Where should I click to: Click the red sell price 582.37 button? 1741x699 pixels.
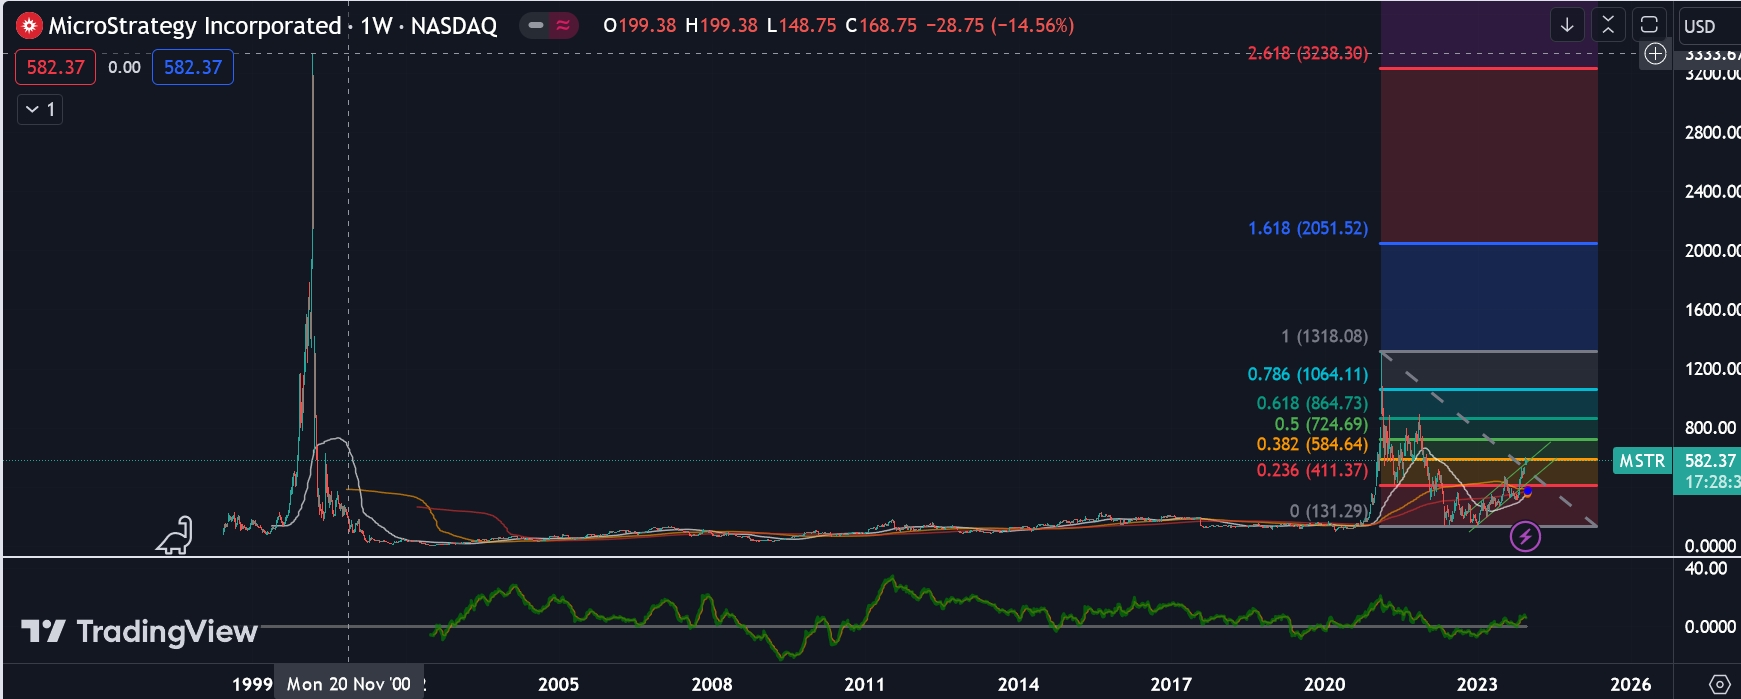(55, 67)
